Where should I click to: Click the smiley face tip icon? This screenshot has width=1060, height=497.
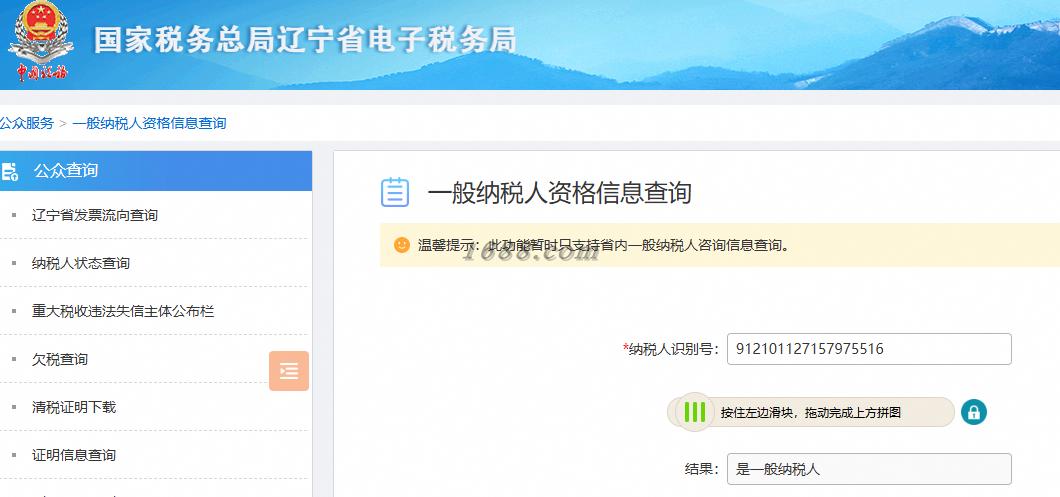click(402, 245)
